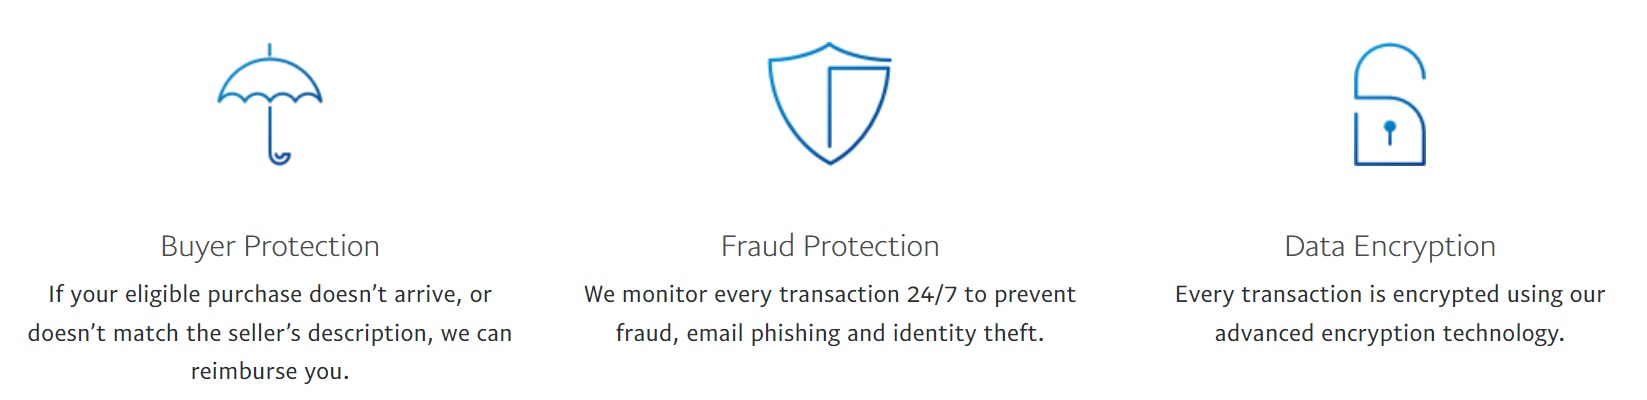Click the curved hook of umbrella handle
Image resolution: width=1647 pixels, height=400 pixels.
(x=279, y=156)
